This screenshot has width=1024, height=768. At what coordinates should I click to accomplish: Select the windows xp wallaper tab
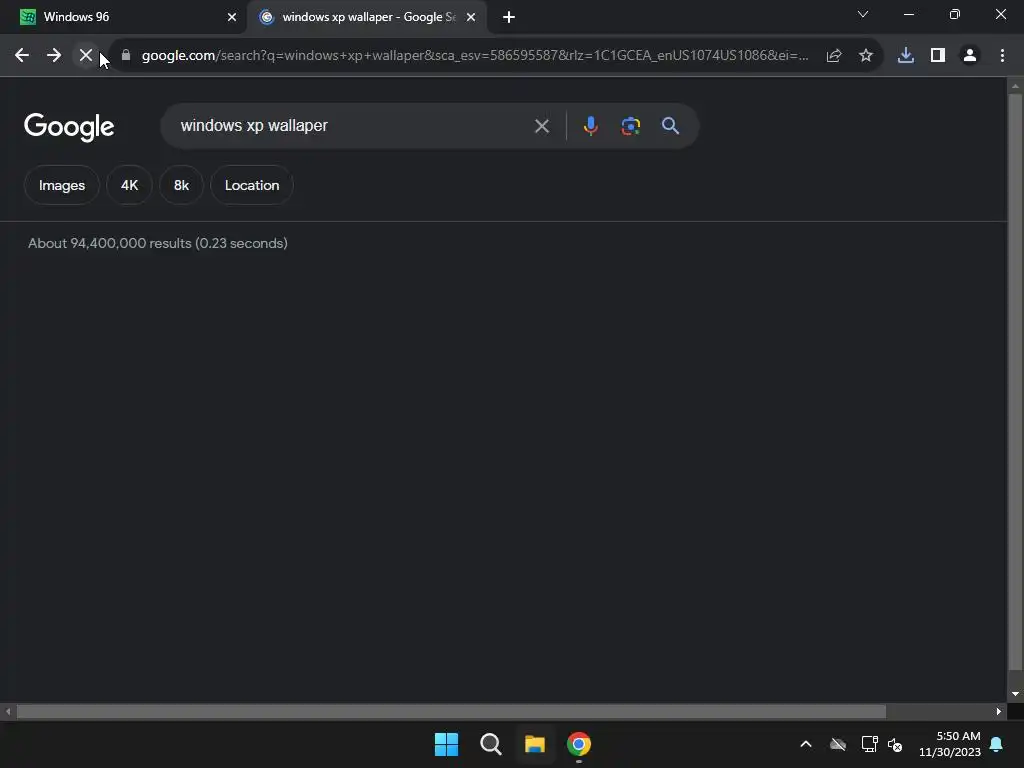[x=367, y=17]
